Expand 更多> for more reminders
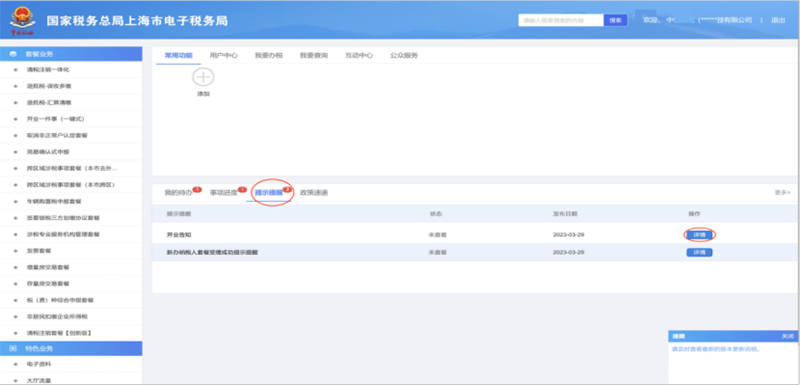This screenshot has height=385, width=800. coord(782,193)
